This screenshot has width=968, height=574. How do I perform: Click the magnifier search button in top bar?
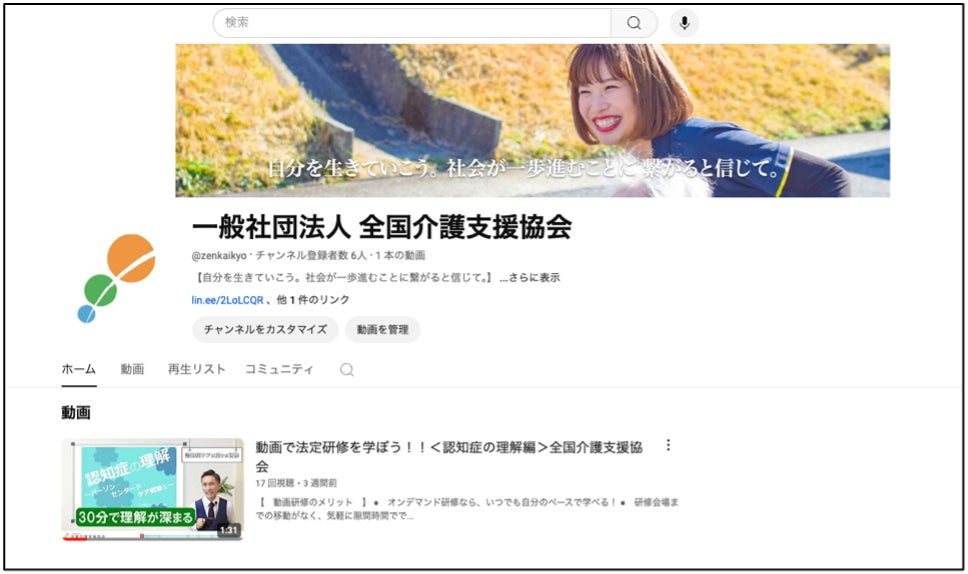[x=634, y=23]
